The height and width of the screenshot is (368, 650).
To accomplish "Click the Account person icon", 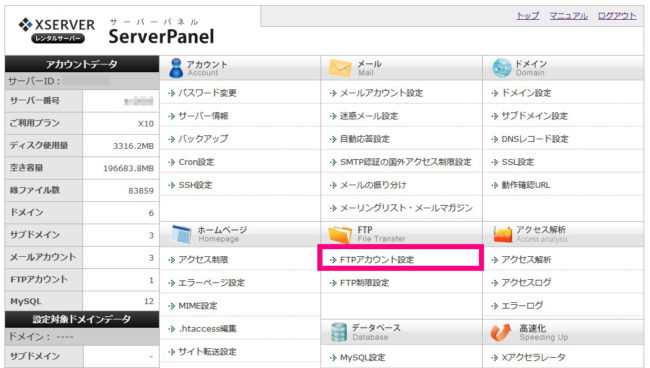I will [176, 68].
